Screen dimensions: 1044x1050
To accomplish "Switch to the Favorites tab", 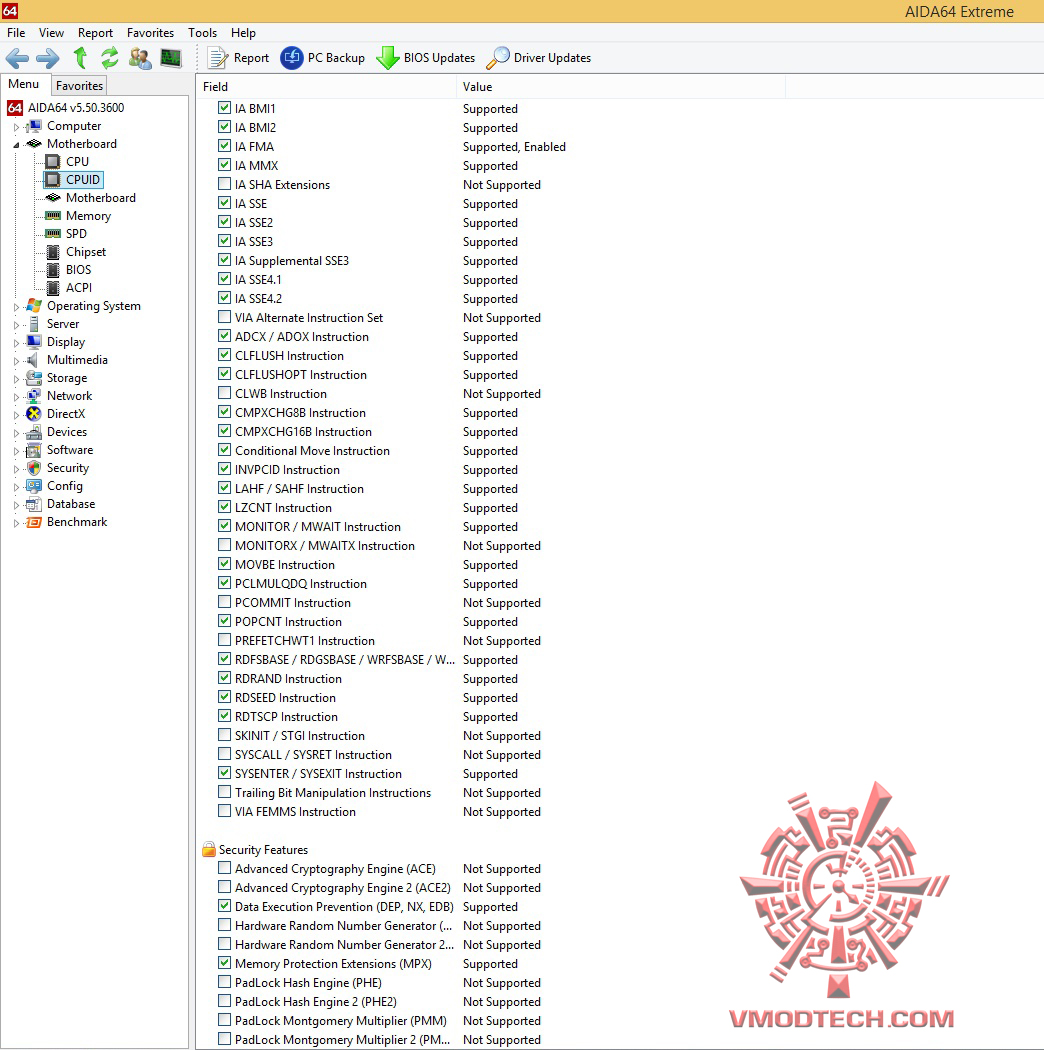I will (x=79, y=86).
